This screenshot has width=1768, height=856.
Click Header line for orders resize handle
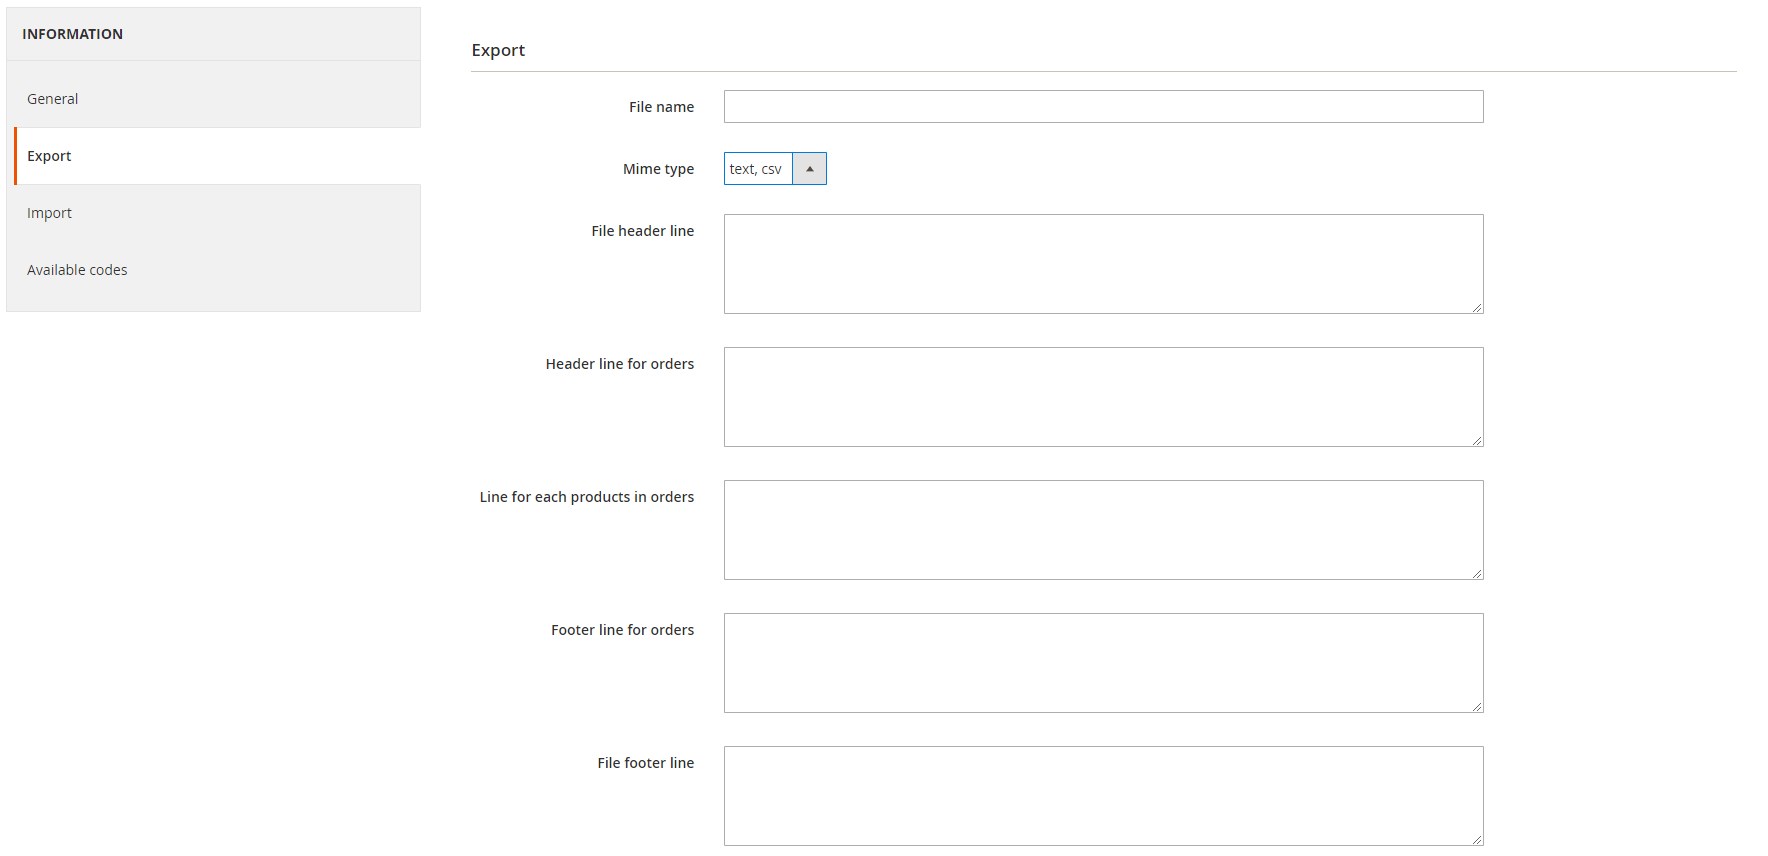click(1477, 441)
